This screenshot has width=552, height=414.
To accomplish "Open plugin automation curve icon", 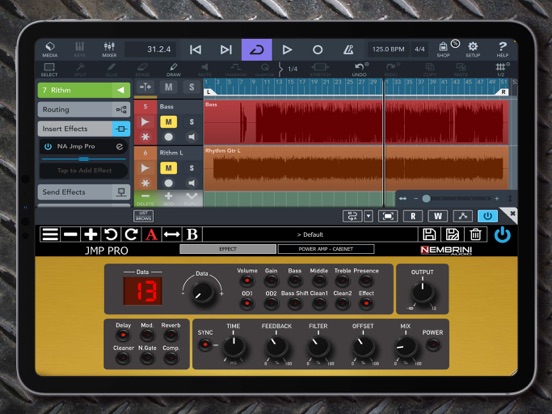I will tap(463, 216).
